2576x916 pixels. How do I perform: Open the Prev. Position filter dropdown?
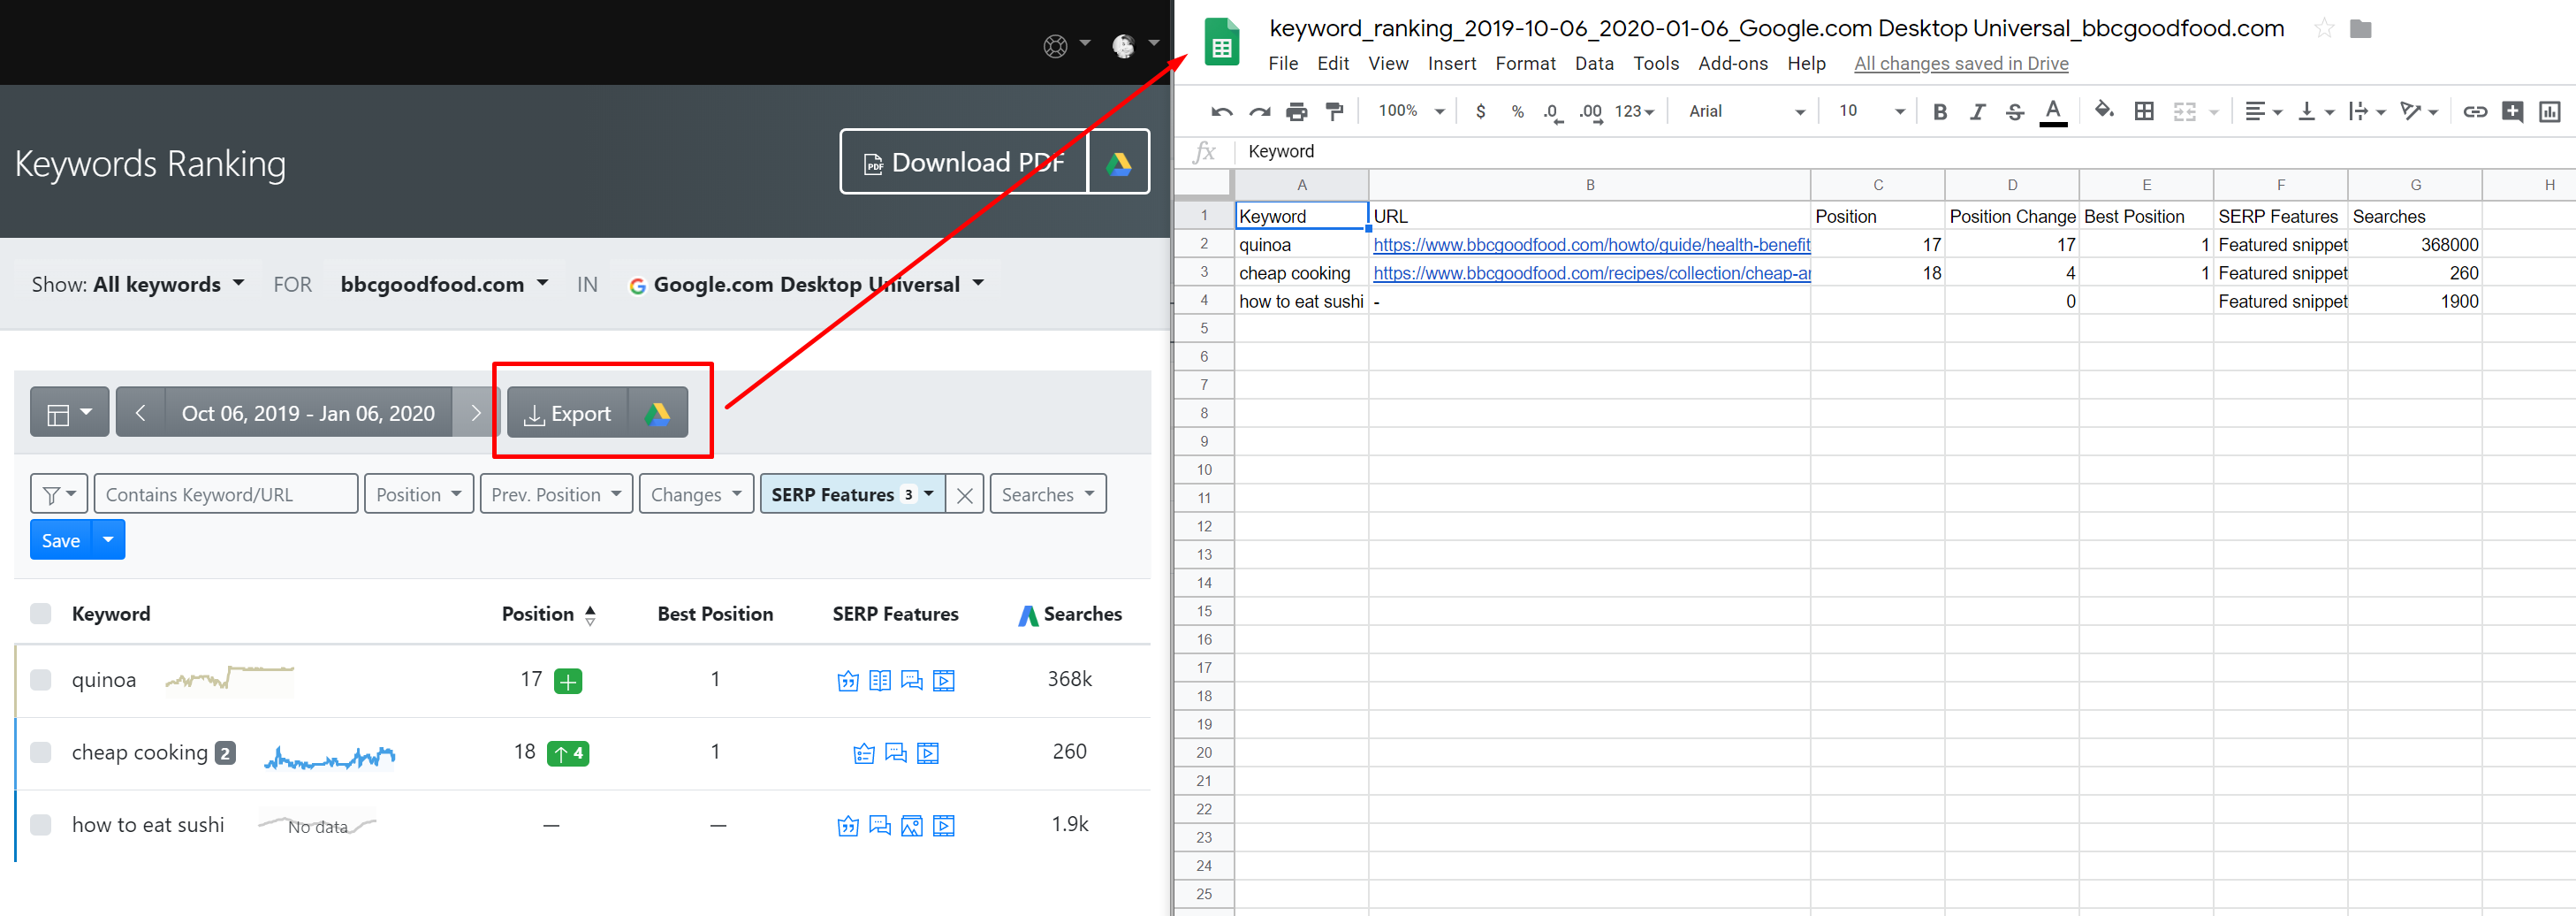556,494
